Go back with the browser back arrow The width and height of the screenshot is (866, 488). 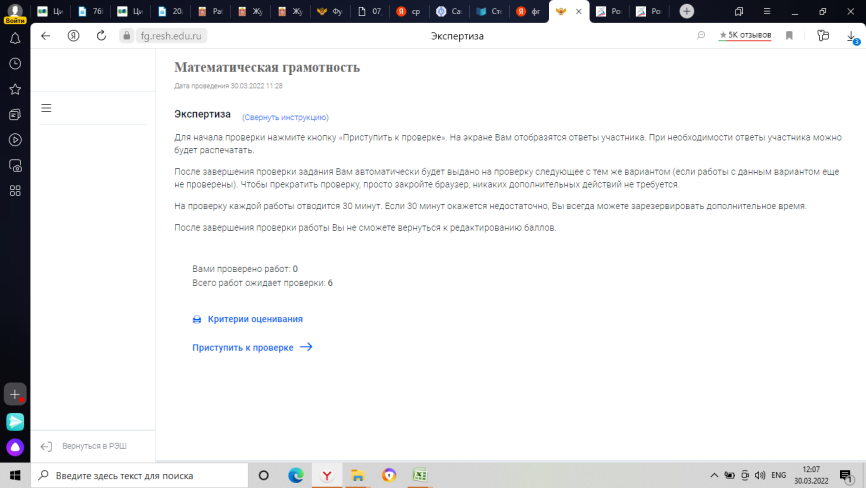pos(45,36)
